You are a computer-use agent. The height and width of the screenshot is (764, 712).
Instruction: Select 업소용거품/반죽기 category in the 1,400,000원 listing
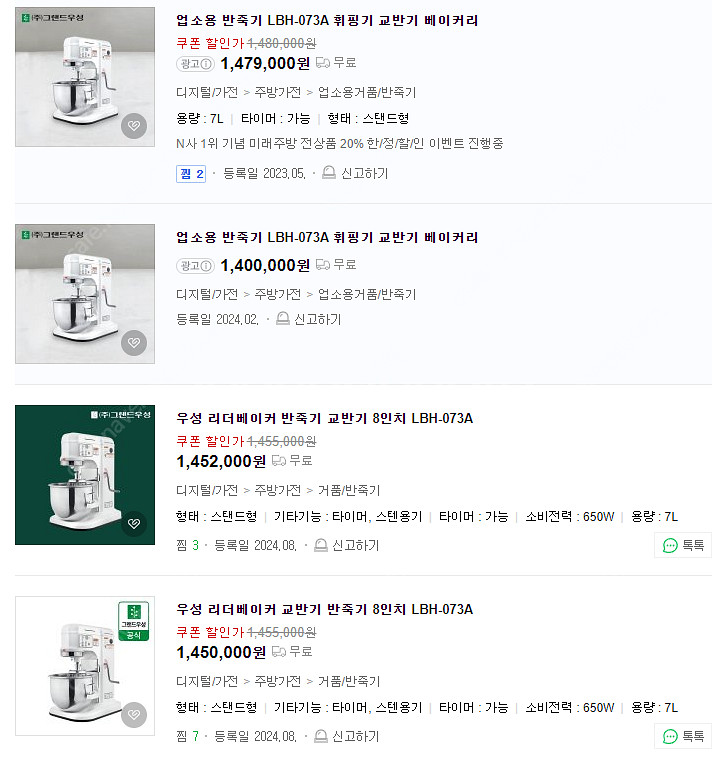pyautogui.click(x=366, y=294)
